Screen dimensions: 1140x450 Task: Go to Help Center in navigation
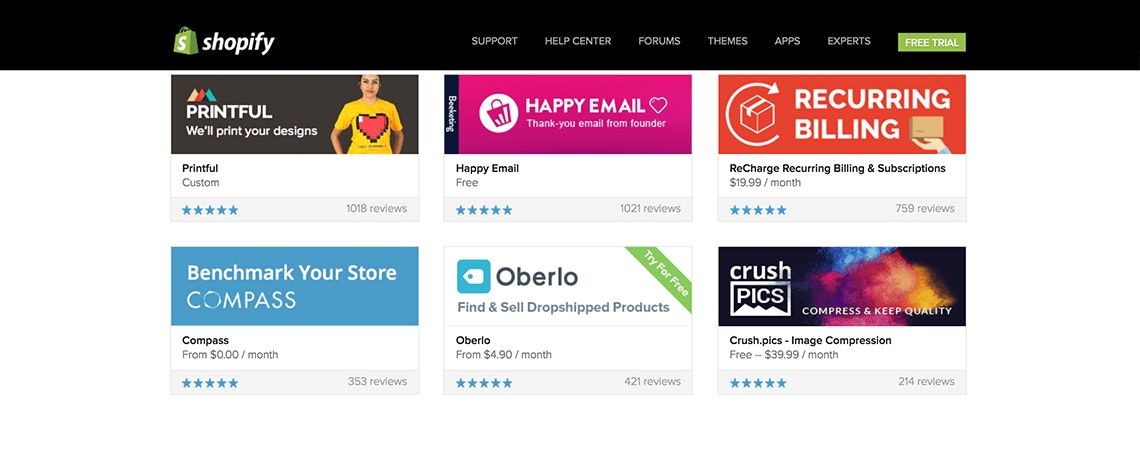click(x=577, y=41)
